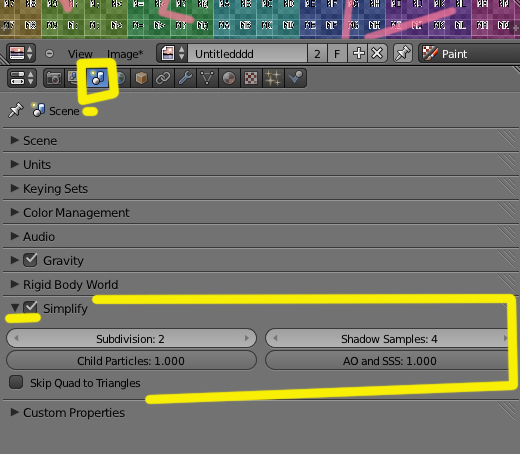
Task: Expand the Color Management panel
Action: 14,212
